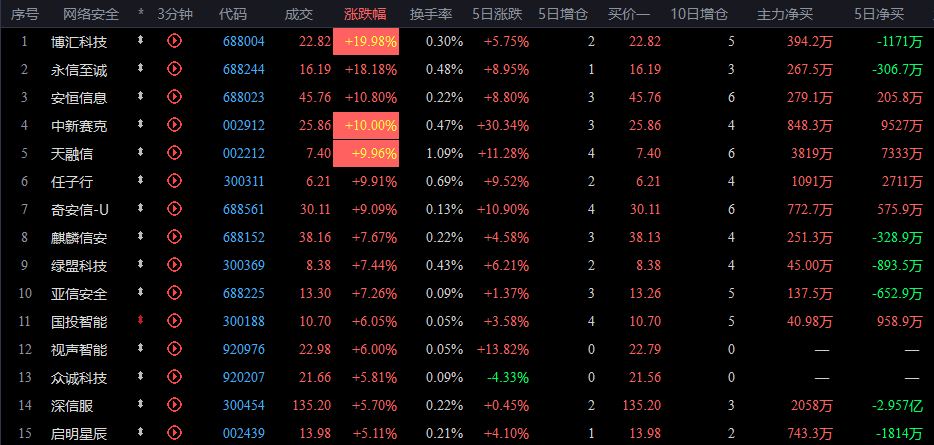934x445 pixels.
Task: Open 3-minute replay icon for 麒麟信安
Action: [174, 237]
